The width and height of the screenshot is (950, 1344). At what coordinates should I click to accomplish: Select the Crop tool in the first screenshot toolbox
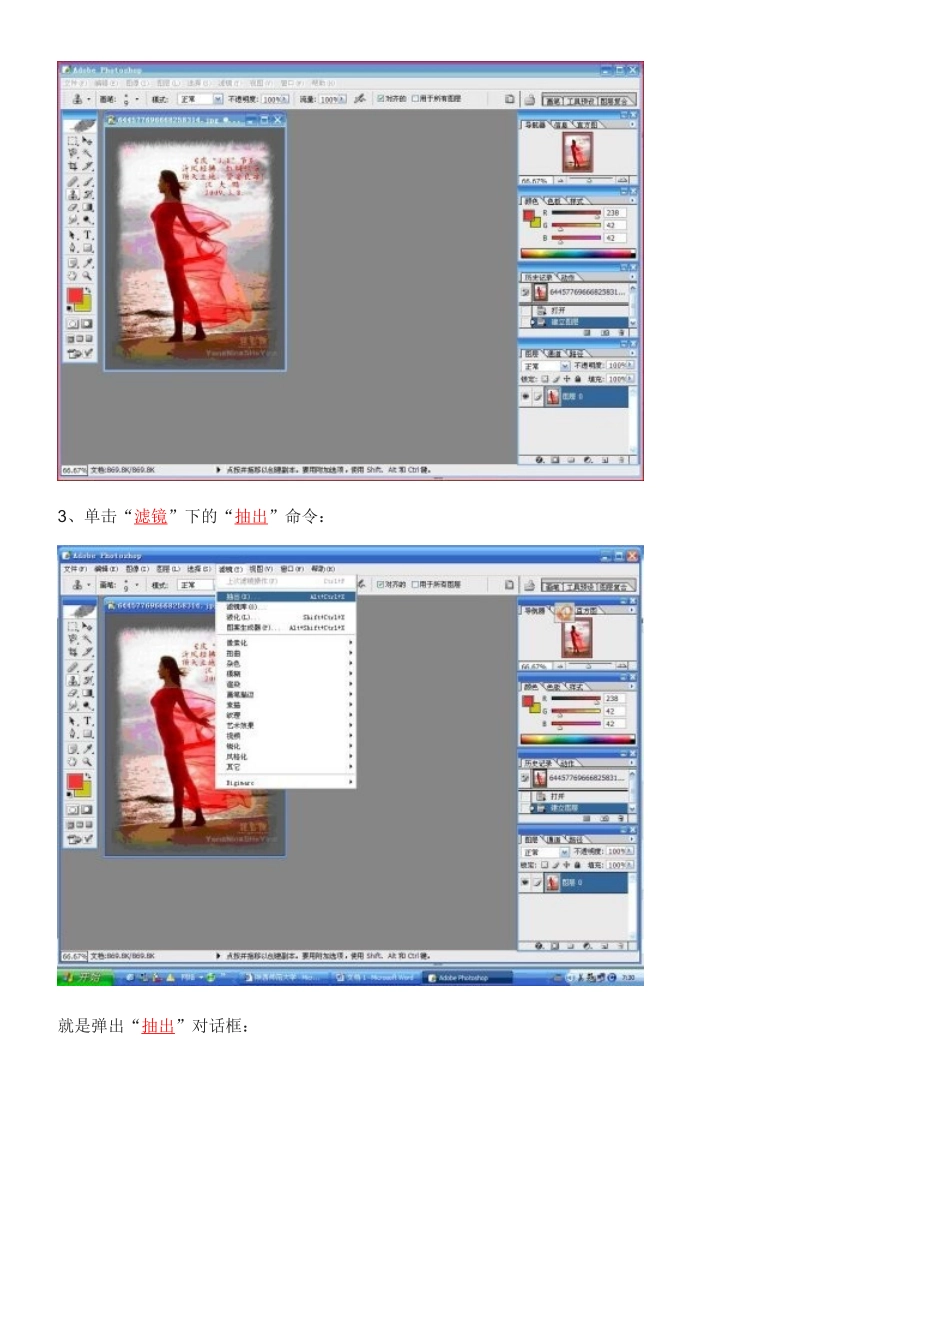click(x=73, y=166)
